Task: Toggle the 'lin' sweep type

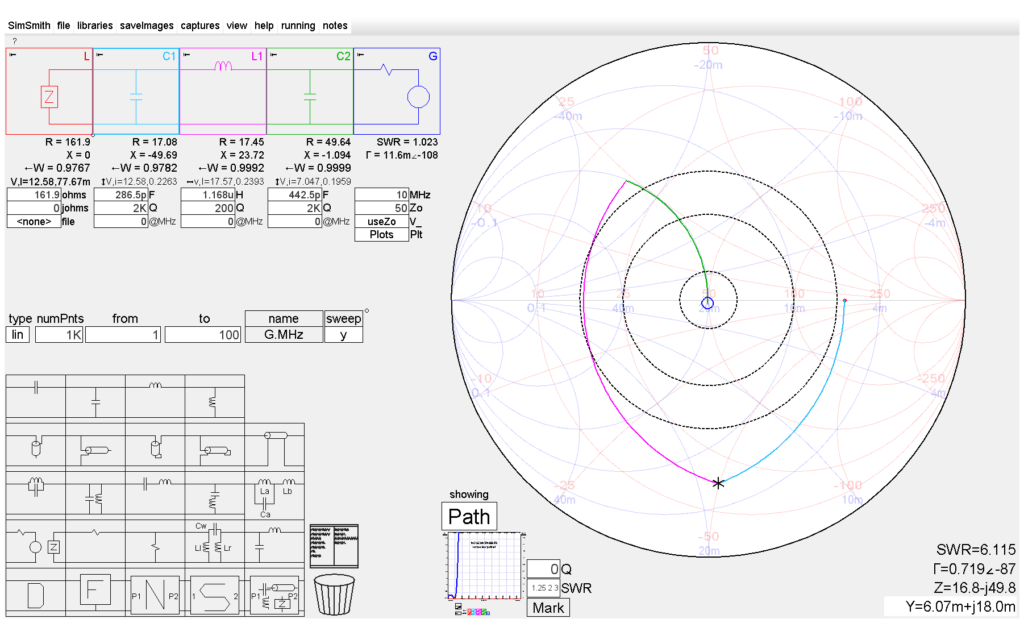Action: pos(18,335)
